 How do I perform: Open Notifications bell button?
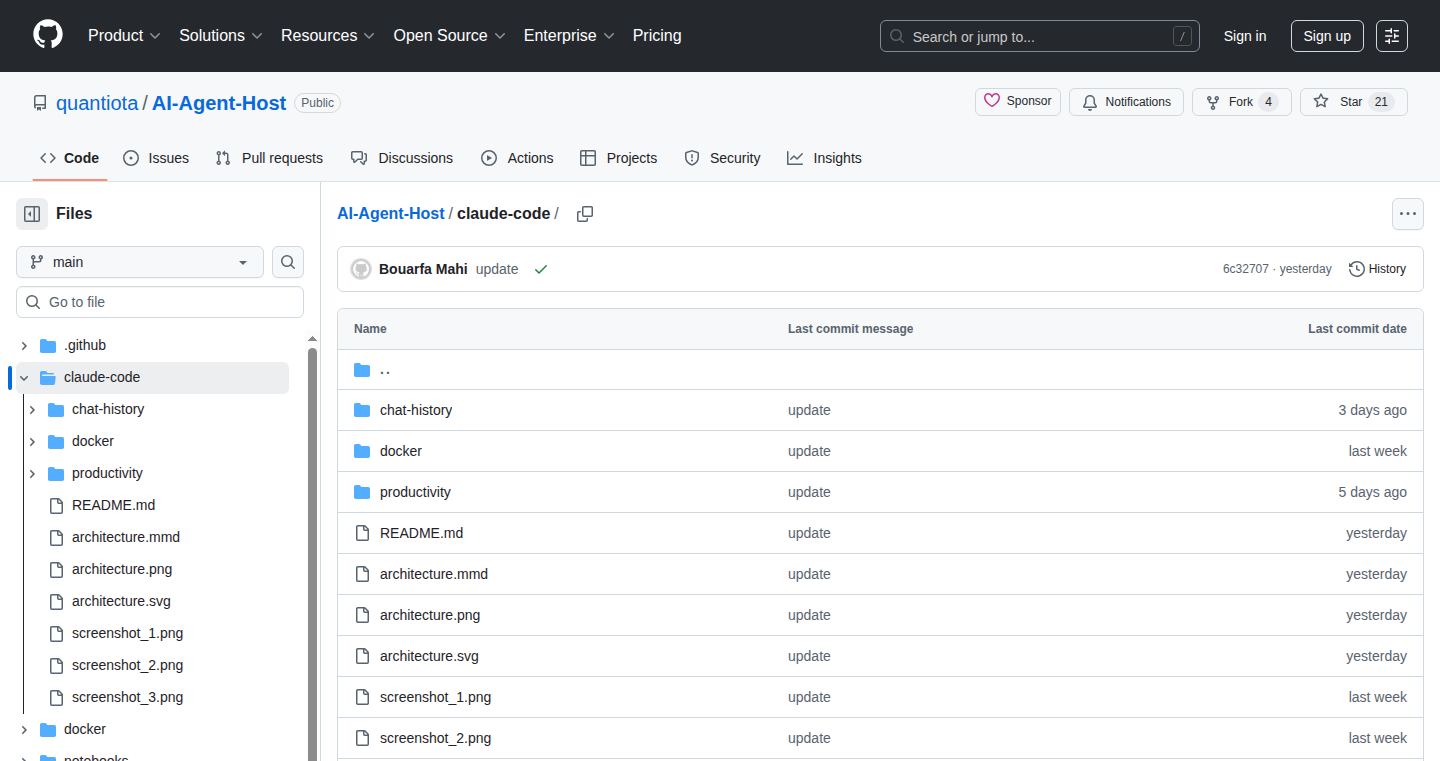coord(1126,102)
